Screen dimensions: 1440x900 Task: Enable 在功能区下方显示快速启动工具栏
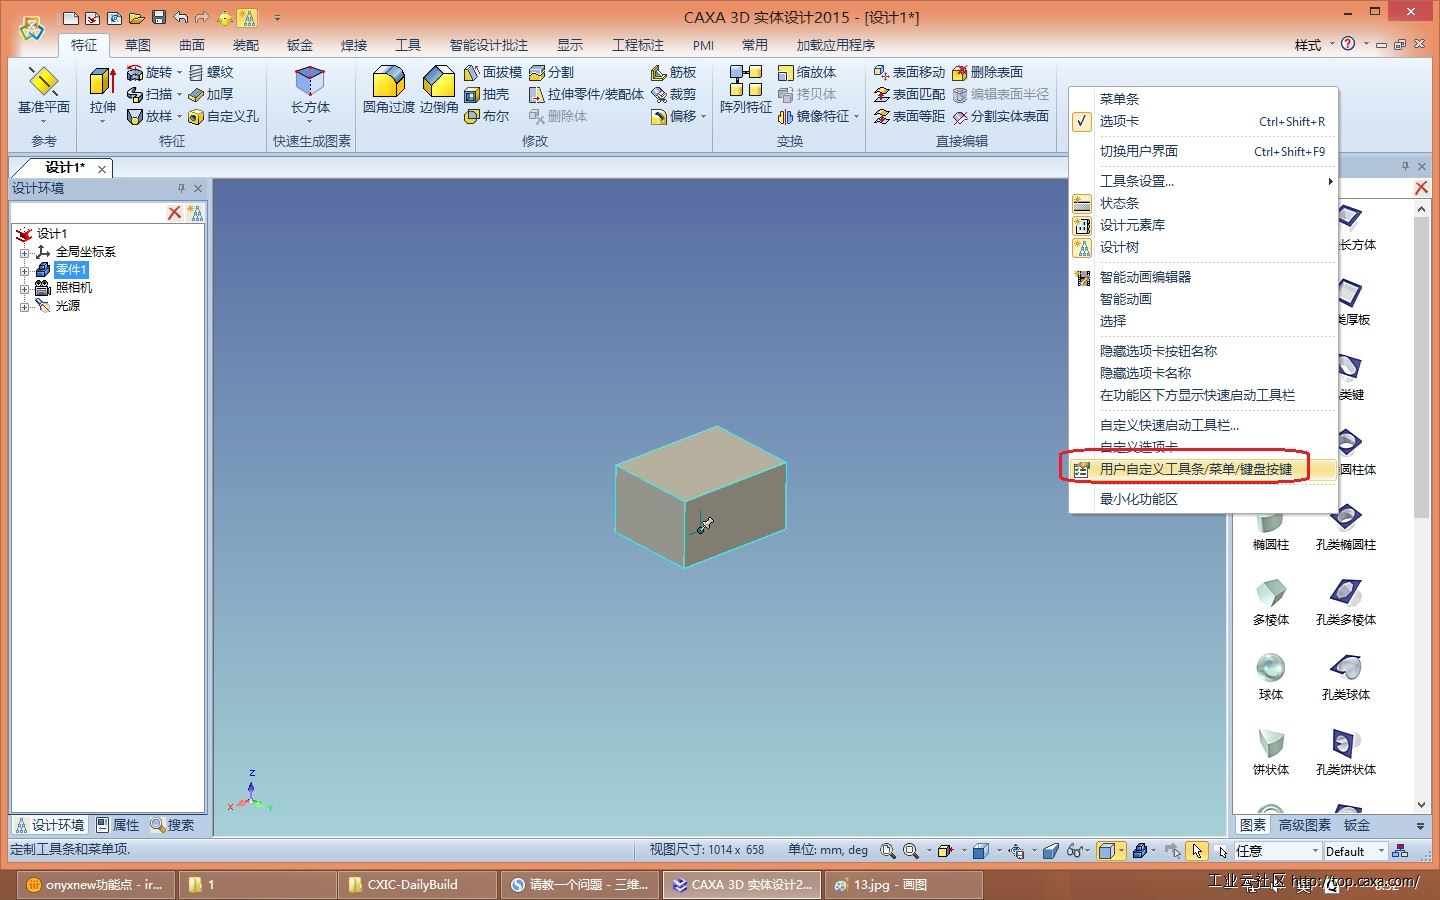1203,395
